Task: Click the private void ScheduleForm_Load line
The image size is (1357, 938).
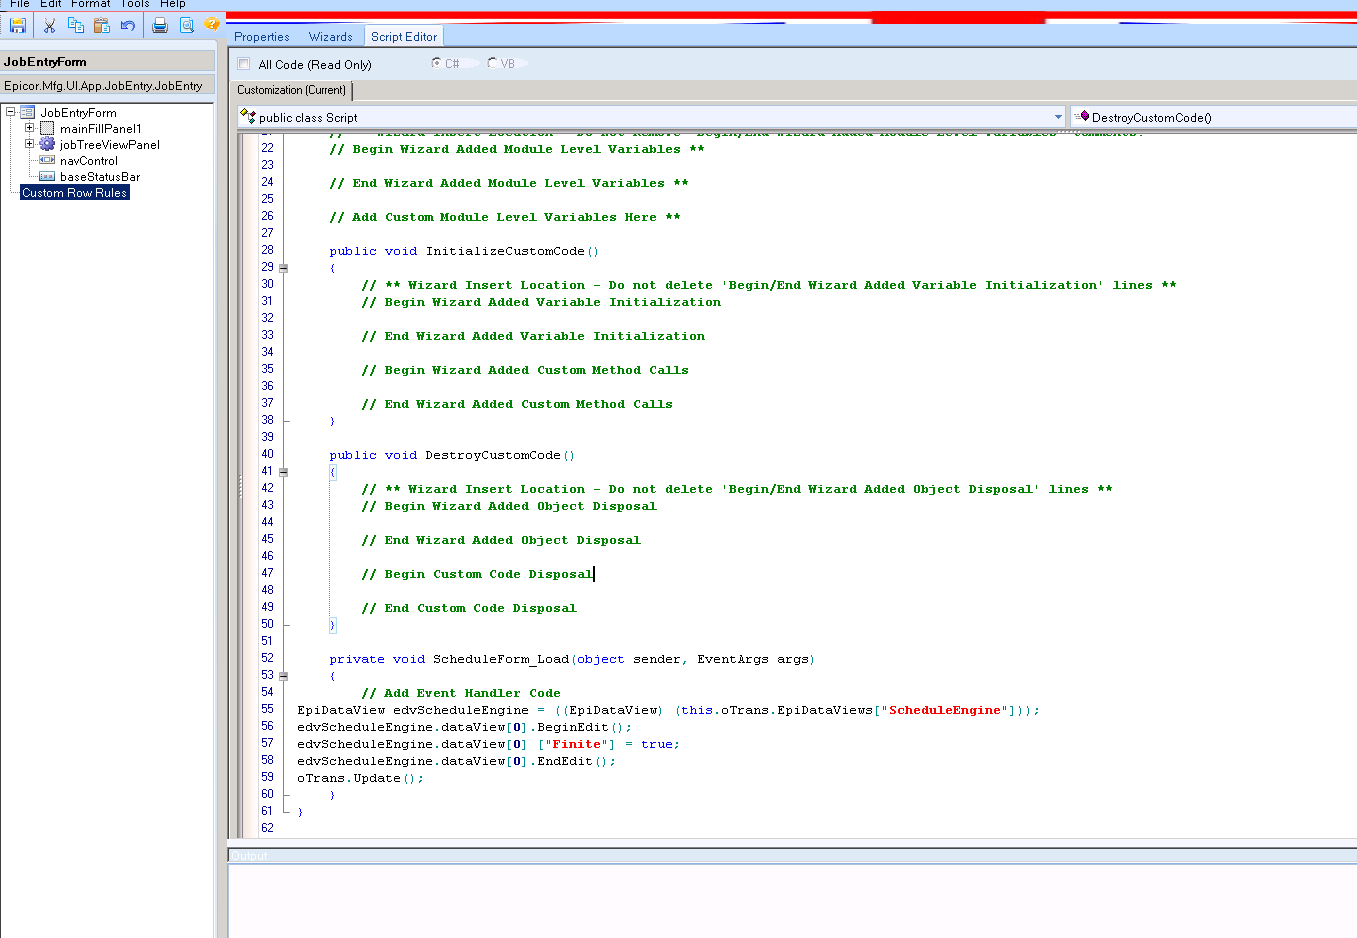Action: pos(572,659)
